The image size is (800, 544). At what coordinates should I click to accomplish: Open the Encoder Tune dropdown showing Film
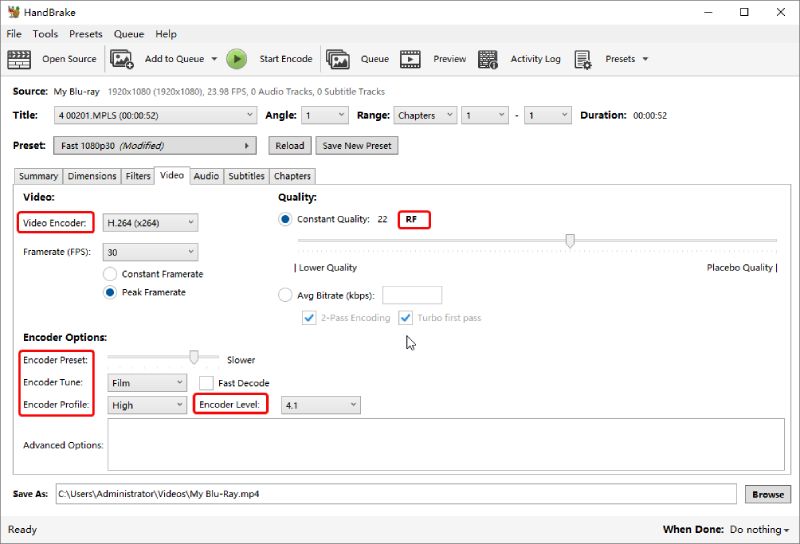coord(147,383)
